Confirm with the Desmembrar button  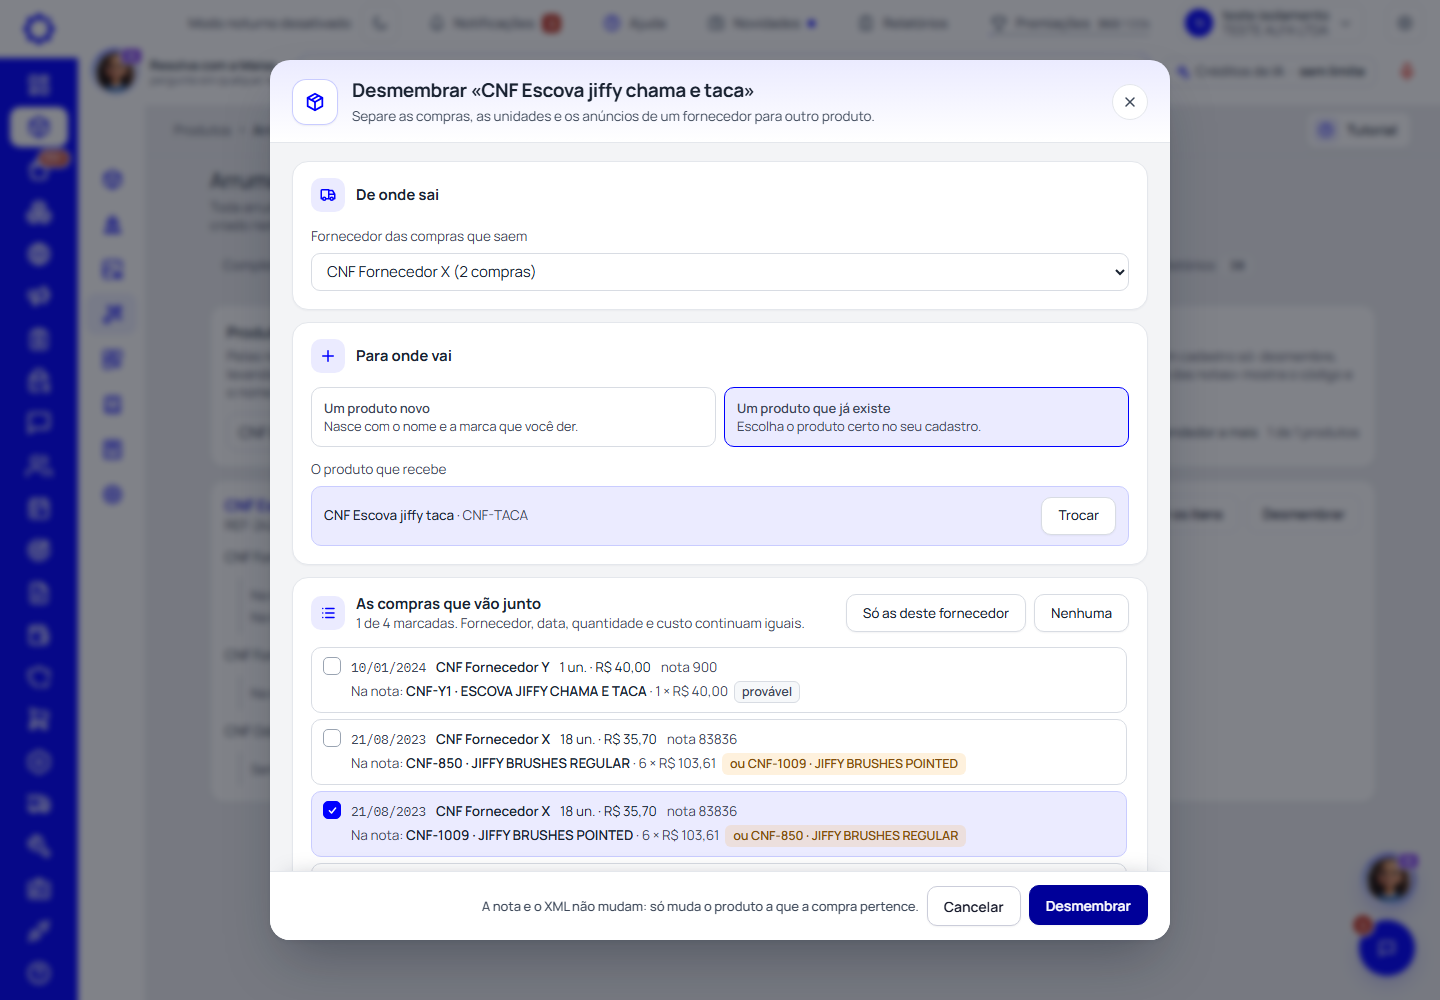[1088, 906]
